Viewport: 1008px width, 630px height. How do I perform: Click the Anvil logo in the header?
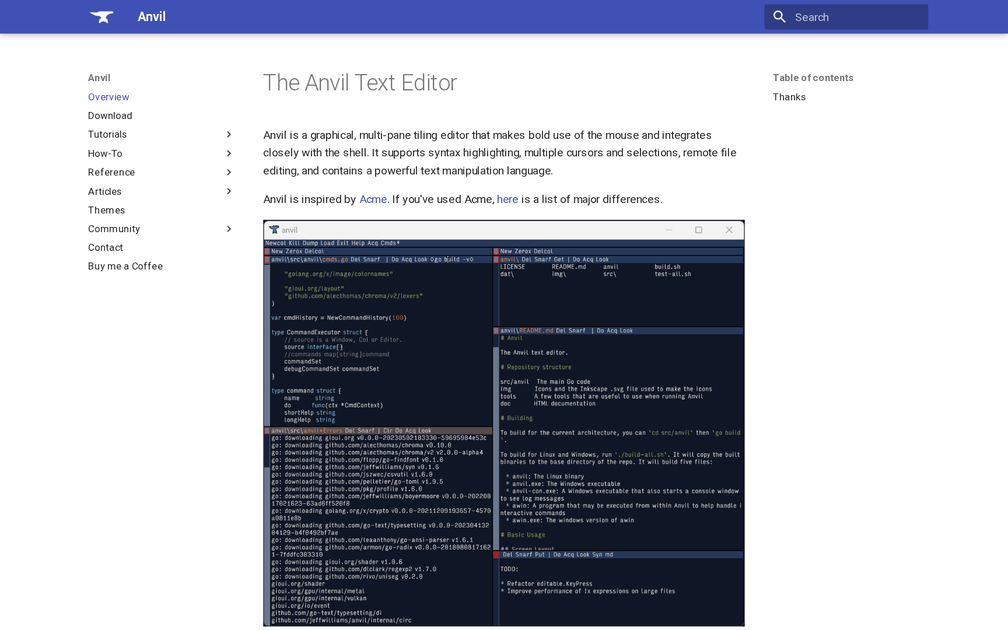[102, 17]
